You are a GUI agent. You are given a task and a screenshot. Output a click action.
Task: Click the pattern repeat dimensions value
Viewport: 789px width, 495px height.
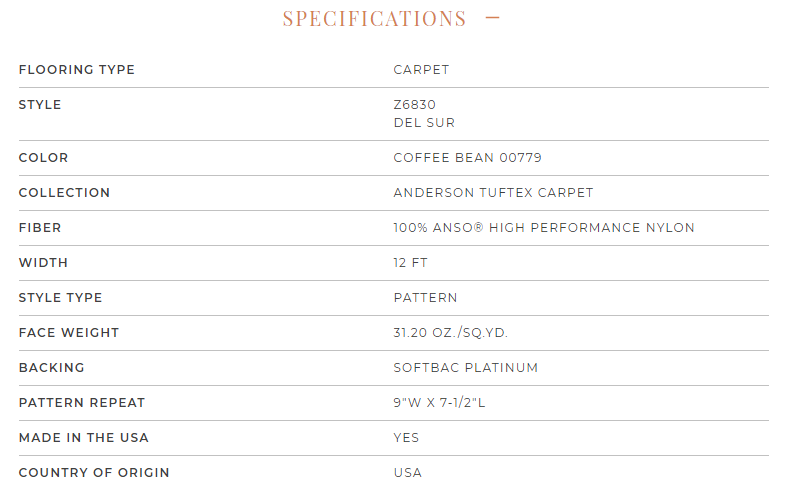point(439,402)
